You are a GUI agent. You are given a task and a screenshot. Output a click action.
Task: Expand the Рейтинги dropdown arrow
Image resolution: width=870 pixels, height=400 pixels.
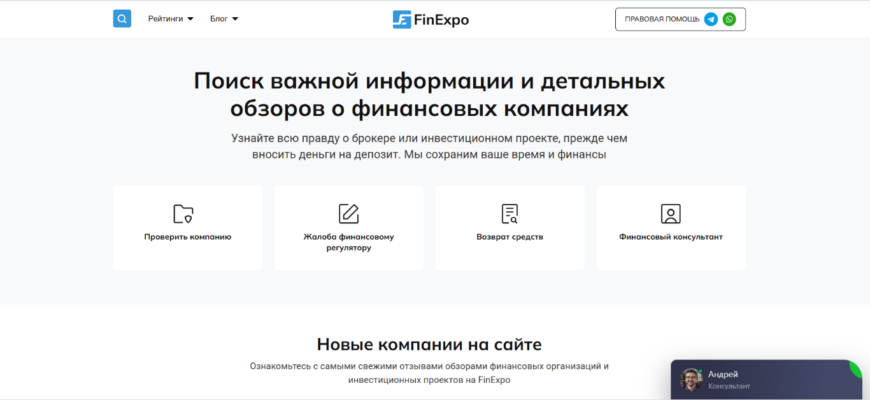[190, 19]
